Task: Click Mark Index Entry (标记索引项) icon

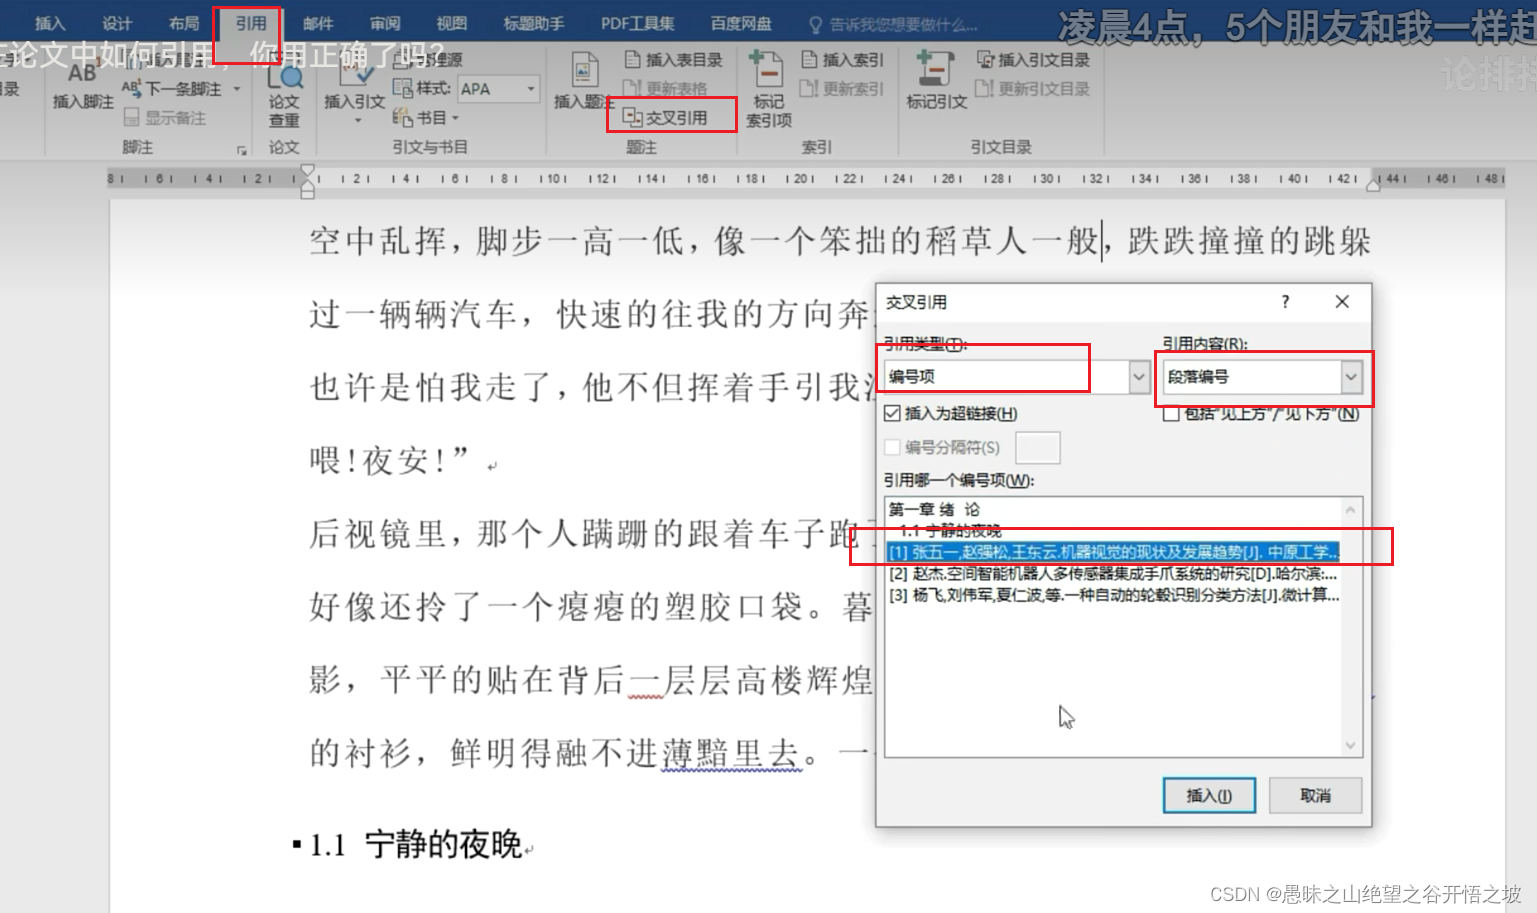Action: [x=768, y=90]
